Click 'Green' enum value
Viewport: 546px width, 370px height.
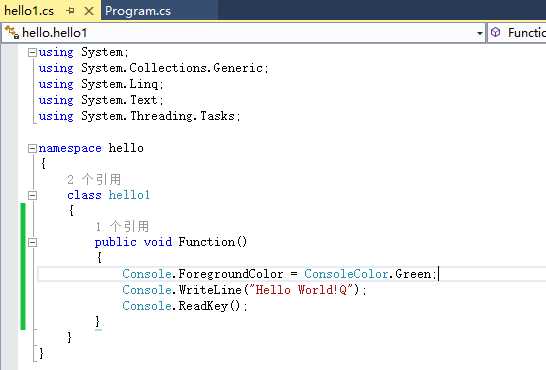413,274
